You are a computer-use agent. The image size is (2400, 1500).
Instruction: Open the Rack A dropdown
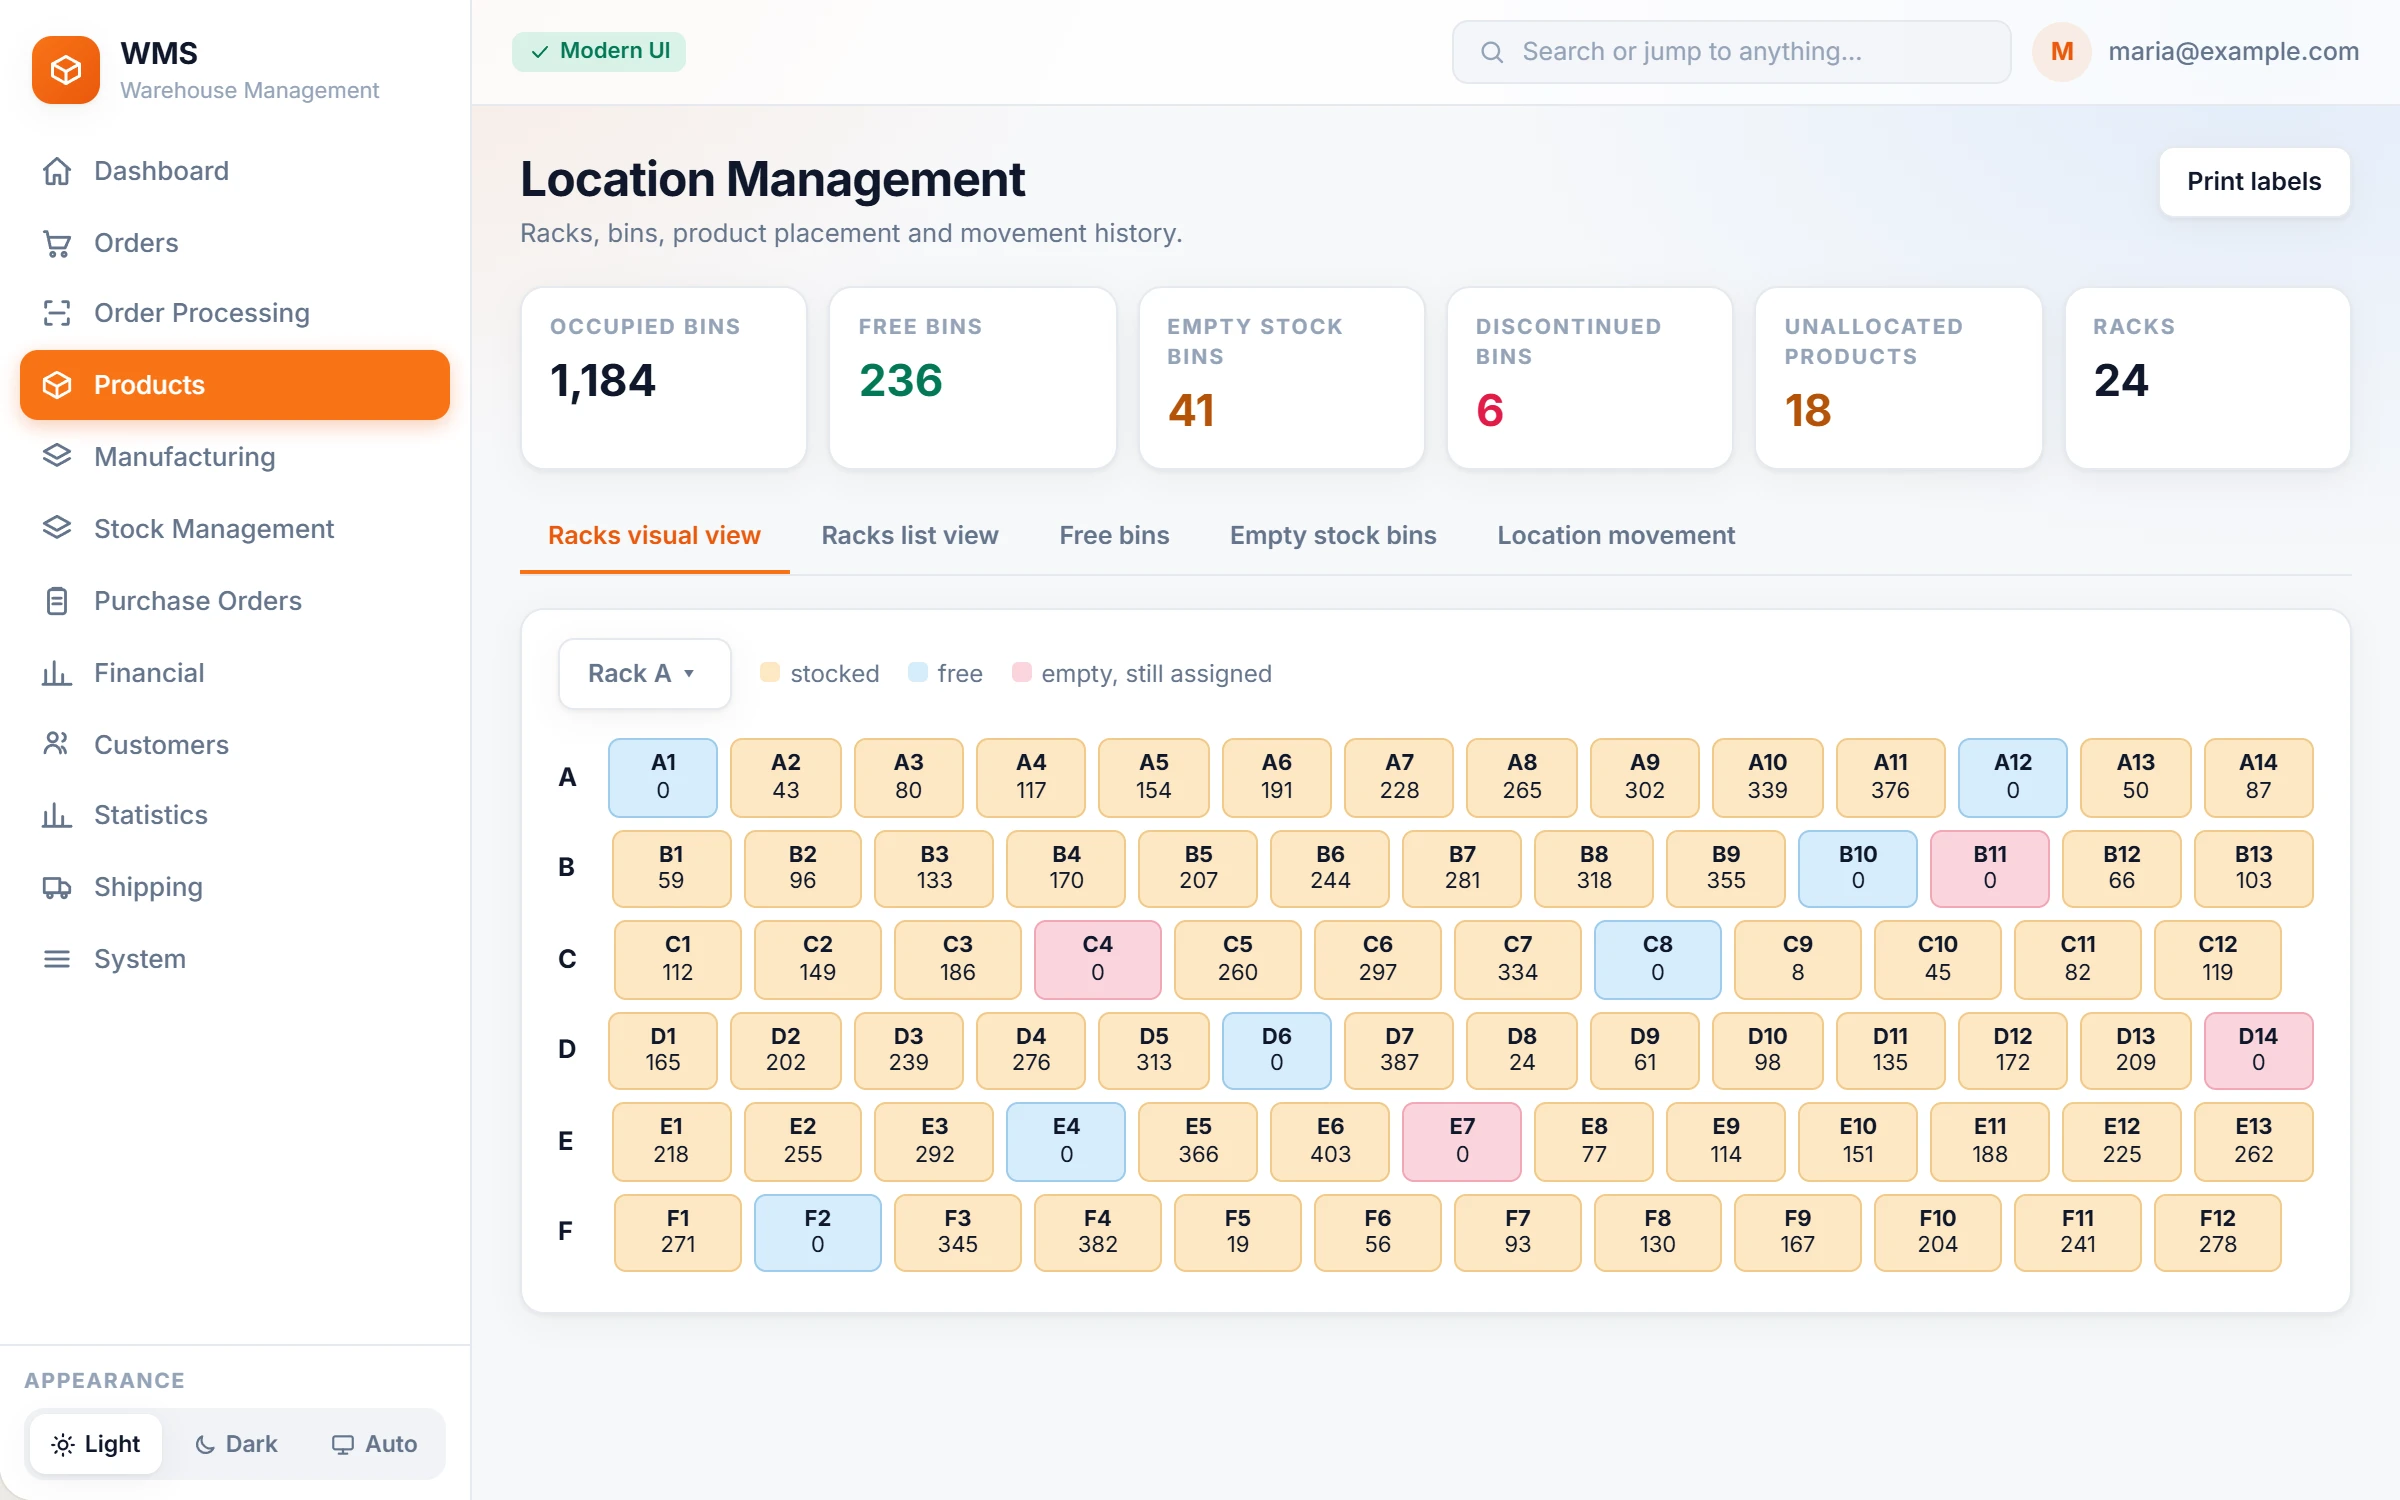(x=644, y=674)
